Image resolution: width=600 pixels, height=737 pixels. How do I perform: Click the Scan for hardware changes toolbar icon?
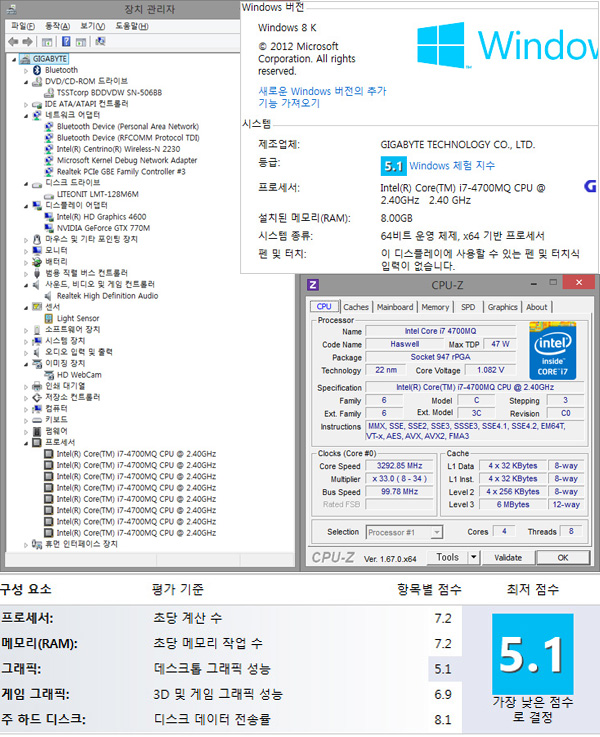click(x=100, y=42)
